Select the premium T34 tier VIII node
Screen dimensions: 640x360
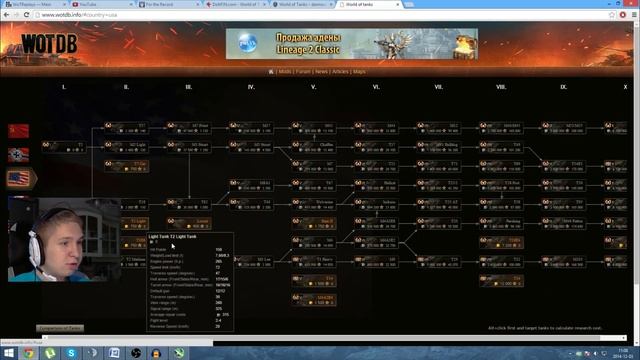coord(501,281)
